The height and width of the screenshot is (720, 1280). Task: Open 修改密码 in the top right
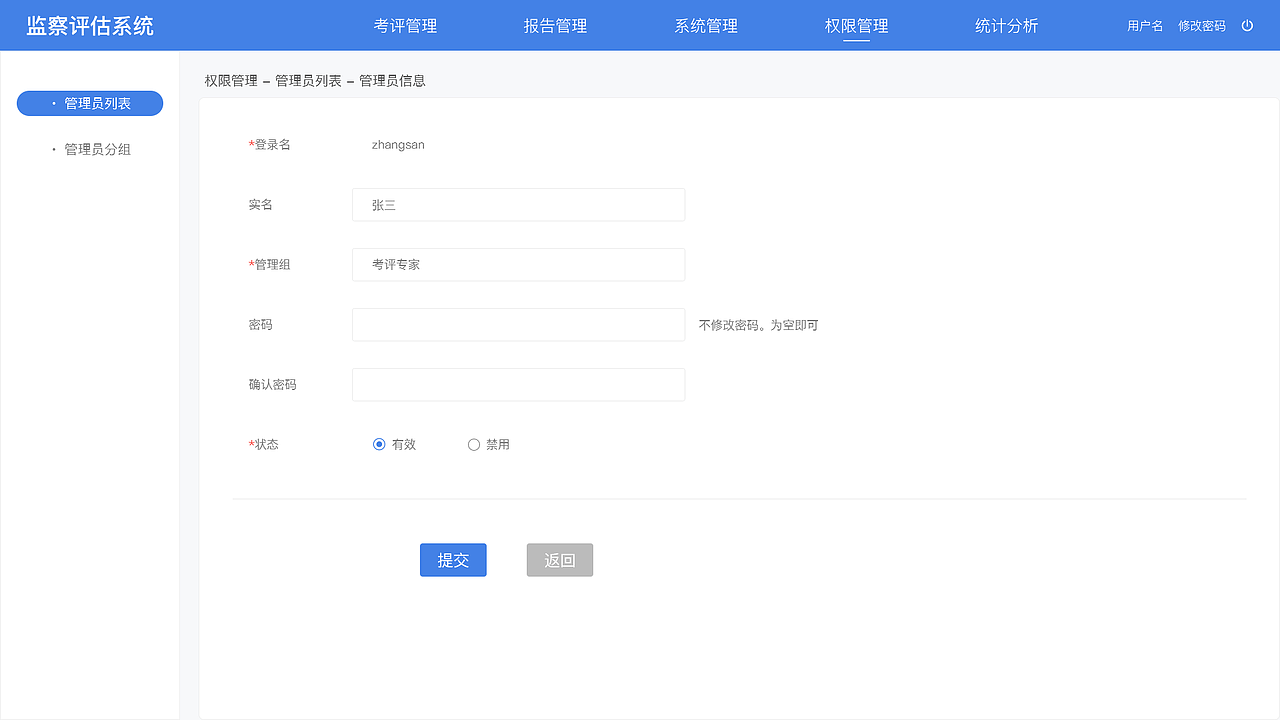pyautogui.click(x=1202, y=25)
